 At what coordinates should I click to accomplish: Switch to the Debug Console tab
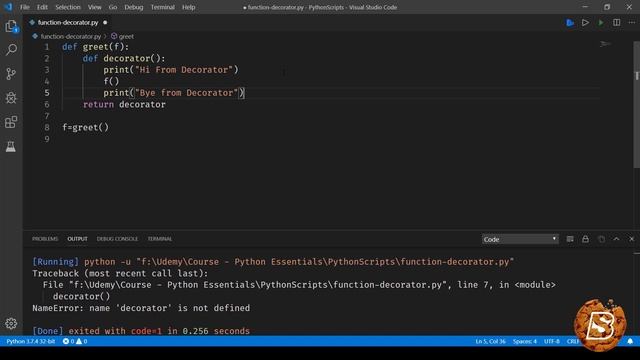(117, 239)
